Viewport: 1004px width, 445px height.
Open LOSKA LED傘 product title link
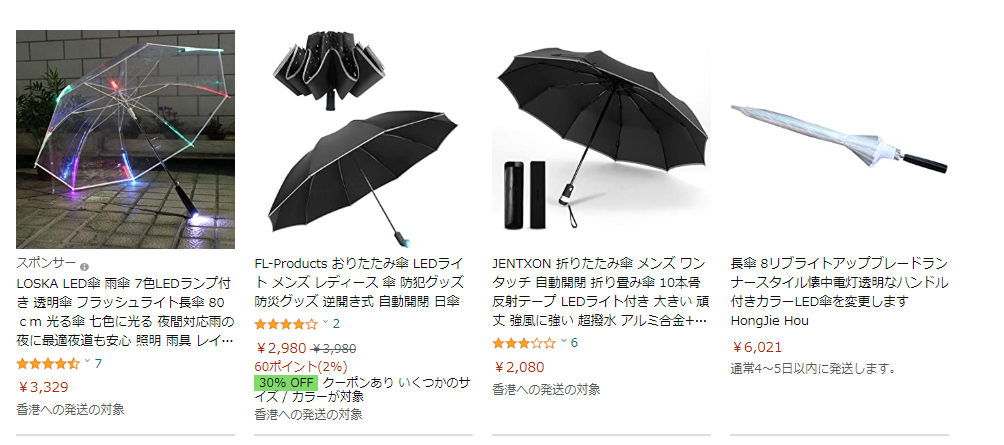click(x=126, y=312)
